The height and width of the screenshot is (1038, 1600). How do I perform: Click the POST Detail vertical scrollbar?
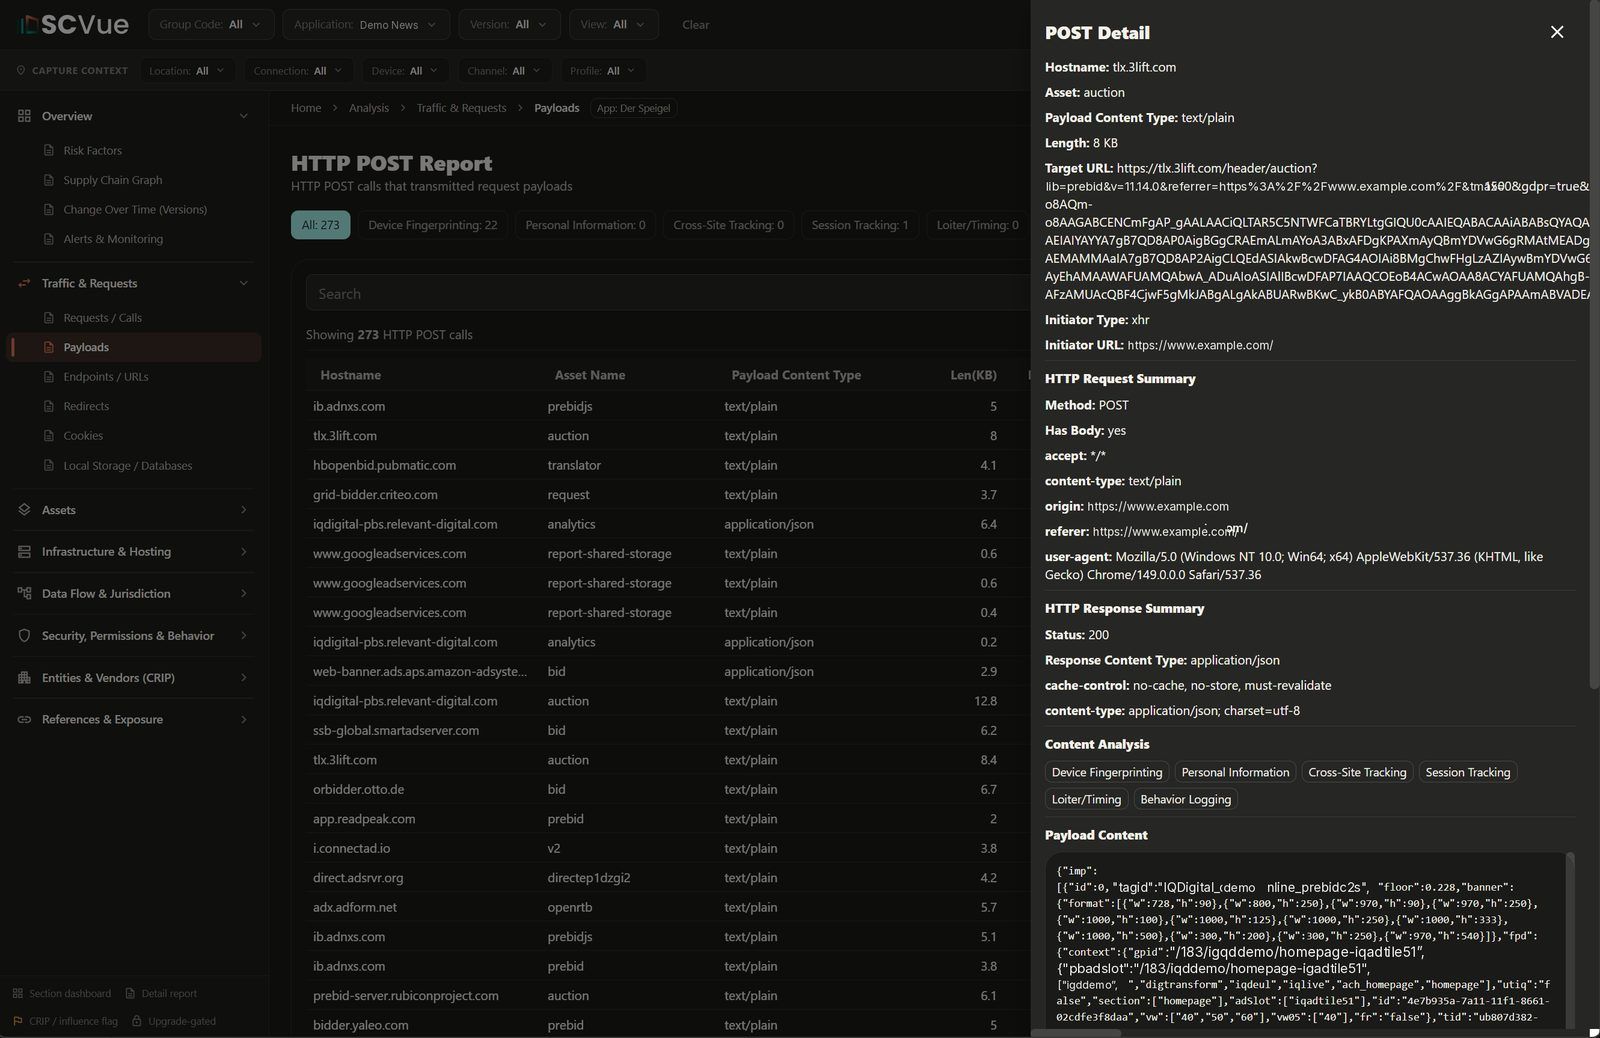pyautogui.click(x=1593, y=345)
